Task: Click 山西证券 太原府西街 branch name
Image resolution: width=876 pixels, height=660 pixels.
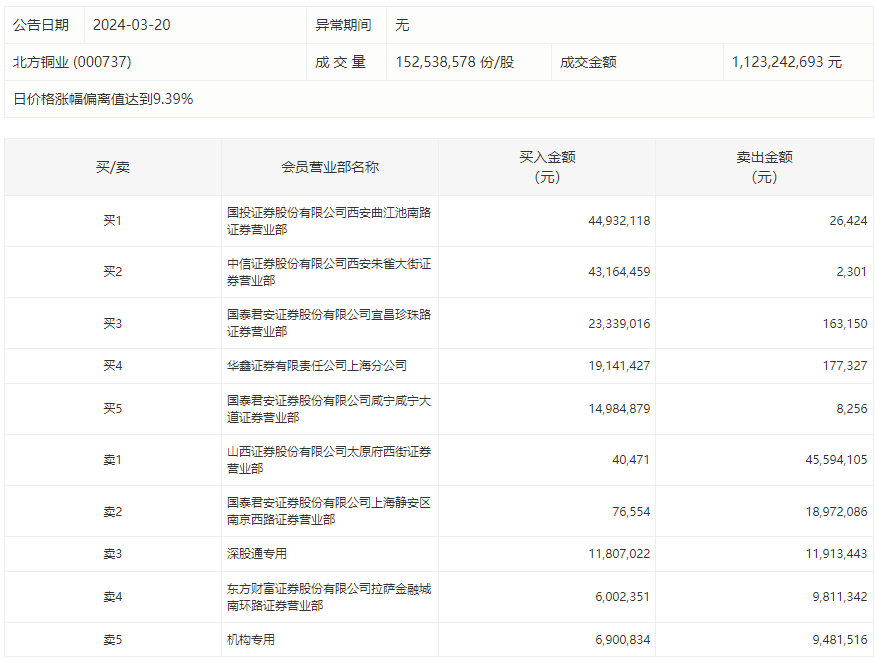Action: pos(329,460)
